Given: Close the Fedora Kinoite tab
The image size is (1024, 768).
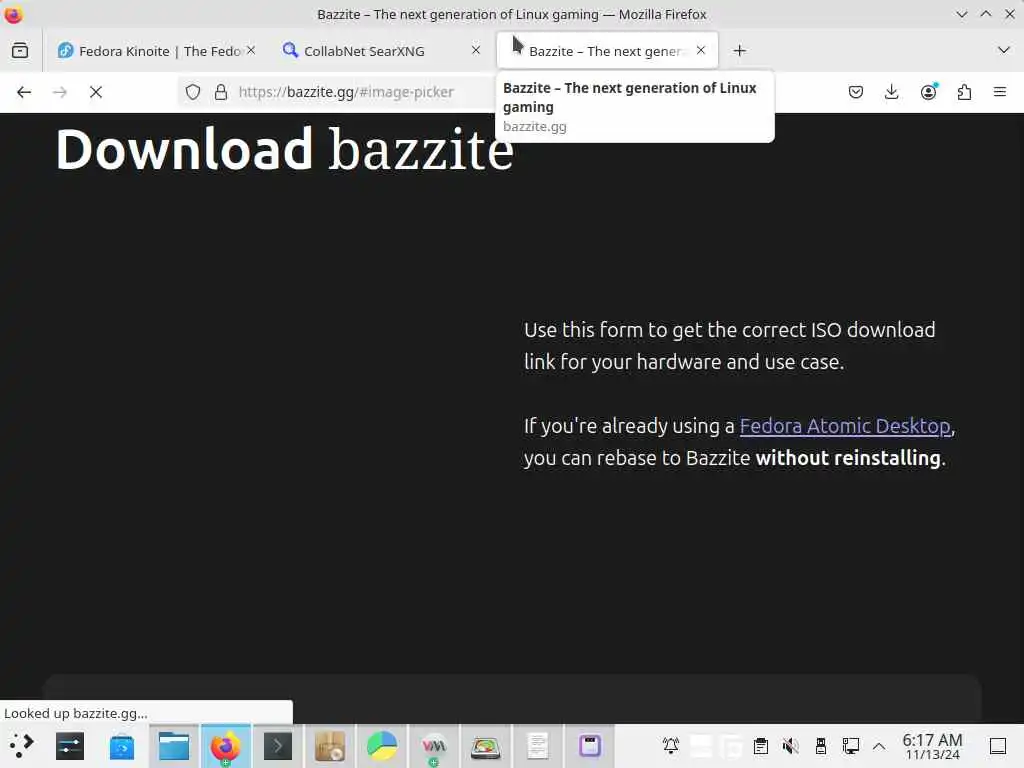Looking at the screenshot, I should coord(251,50).
